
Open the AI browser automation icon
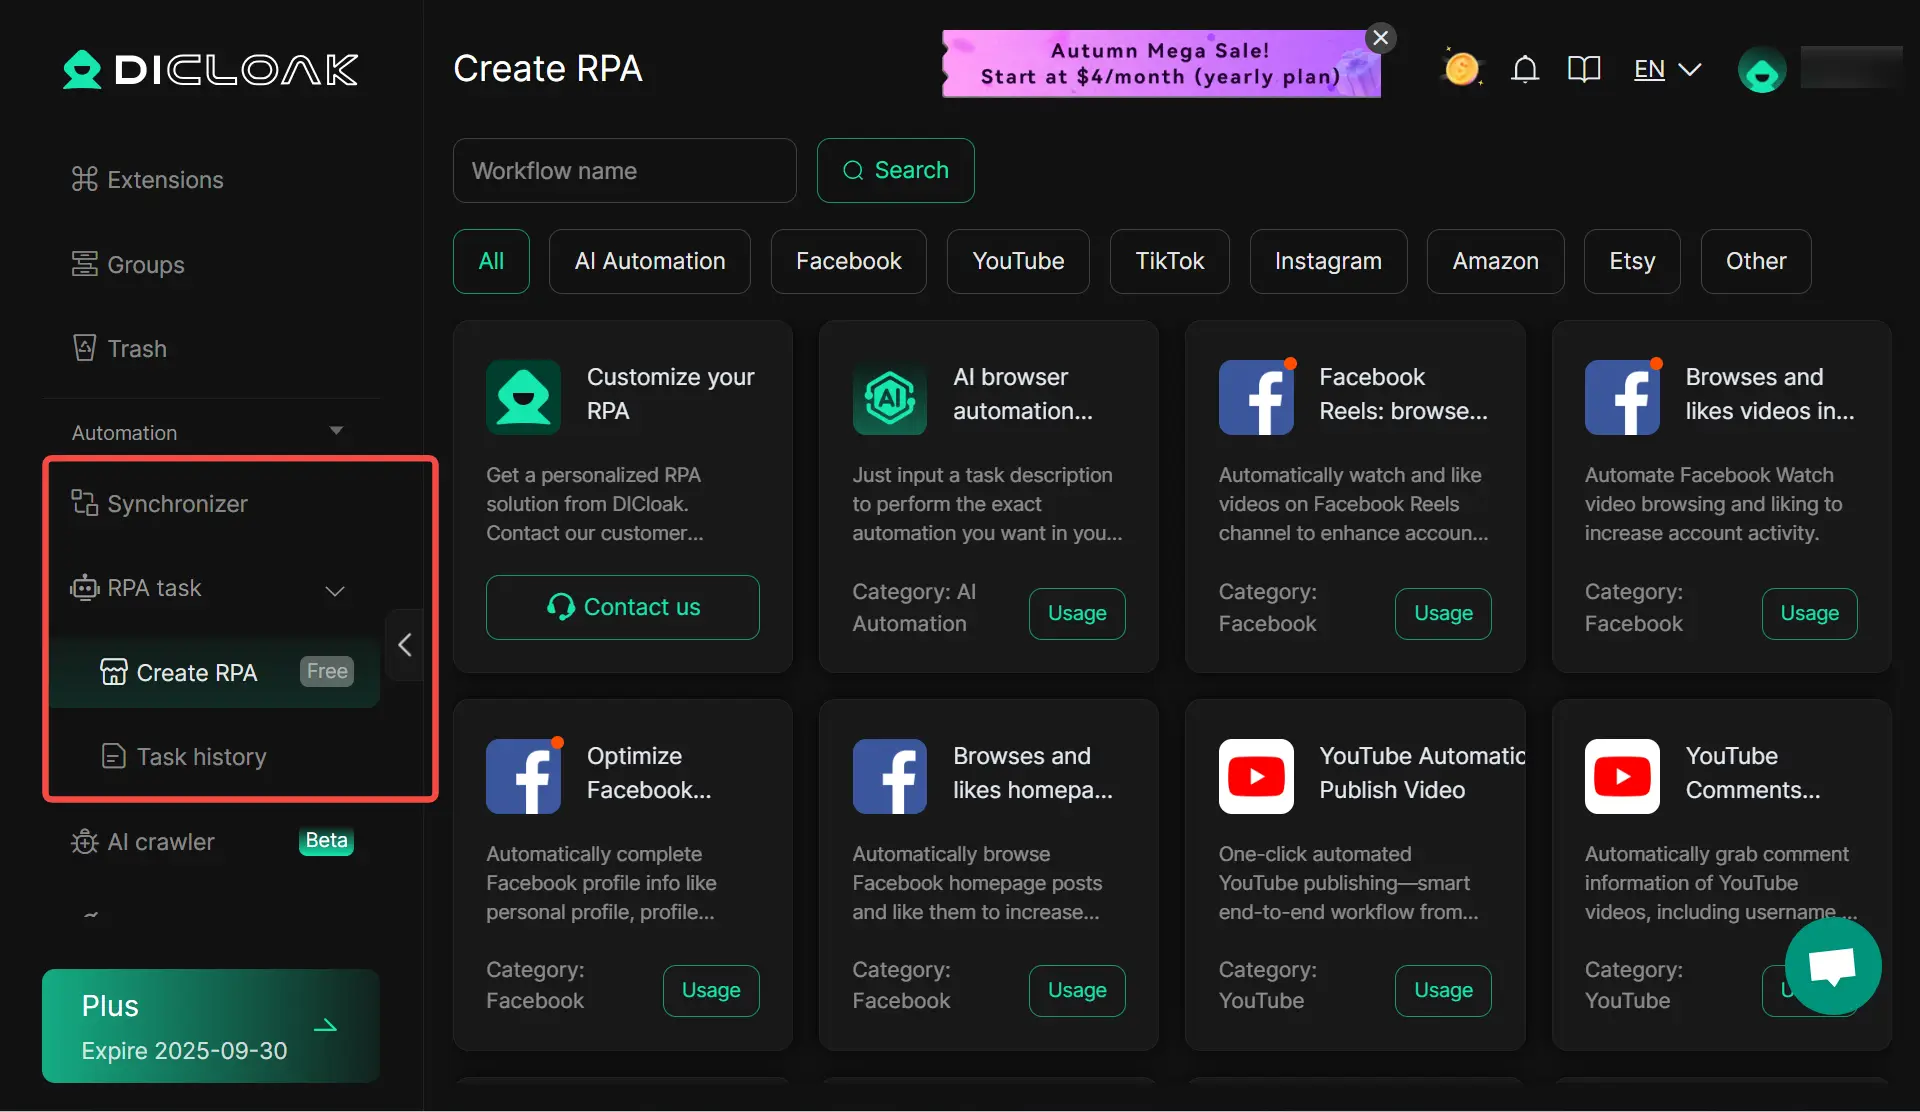coord(889,398)
